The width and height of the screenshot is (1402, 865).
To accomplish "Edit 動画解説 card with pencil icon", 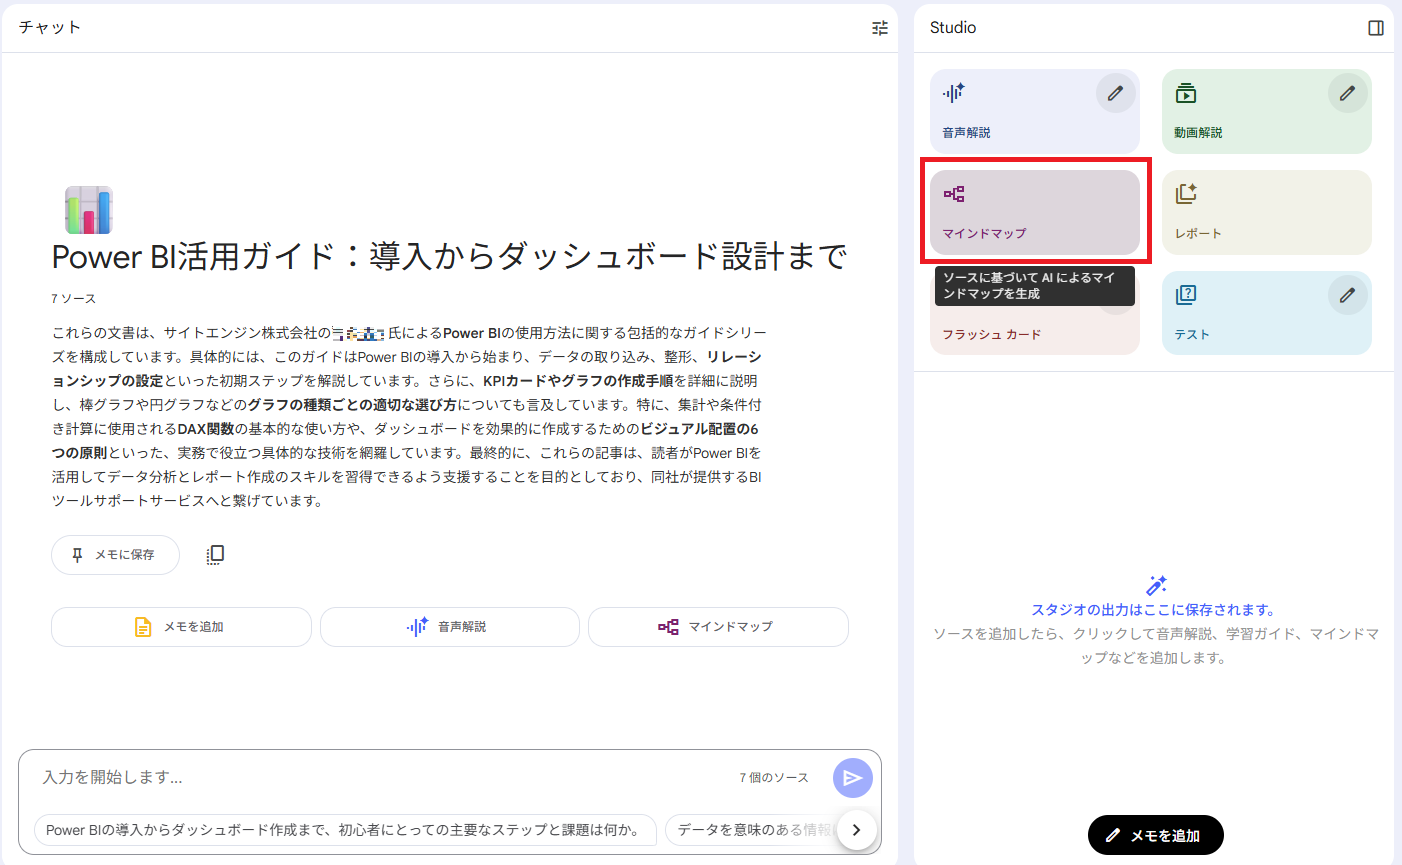I will pos(1347,93).
